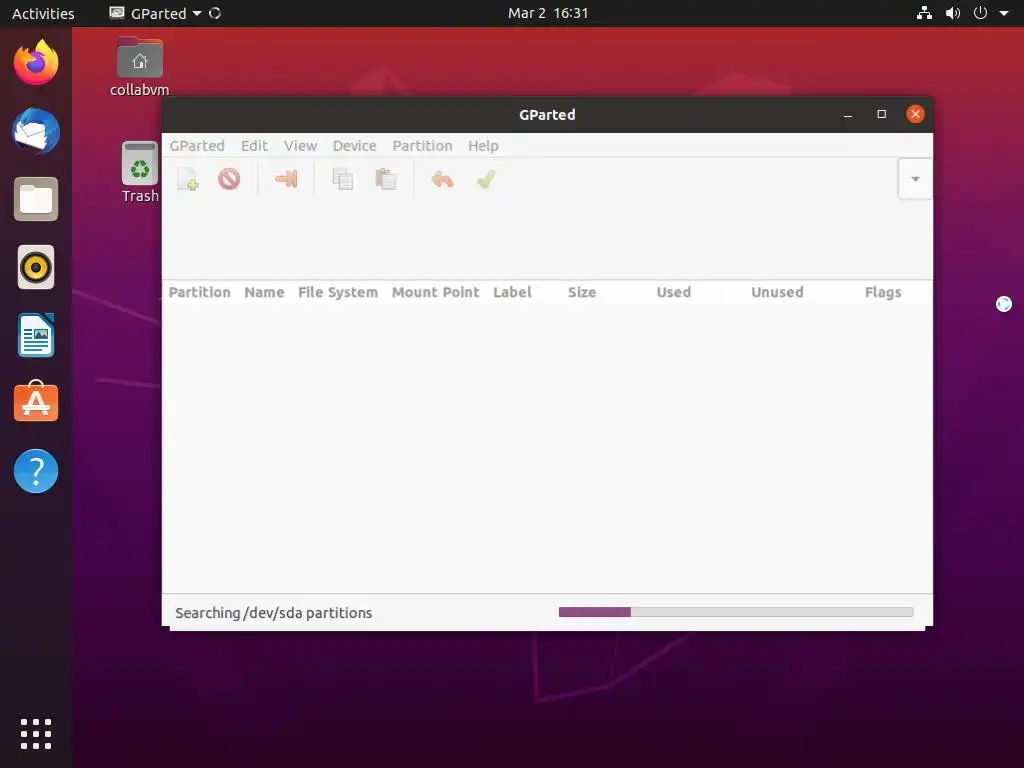Viewport: 1024px width, 768px height.
Task: Click the Unused column header
Action: 777,292
